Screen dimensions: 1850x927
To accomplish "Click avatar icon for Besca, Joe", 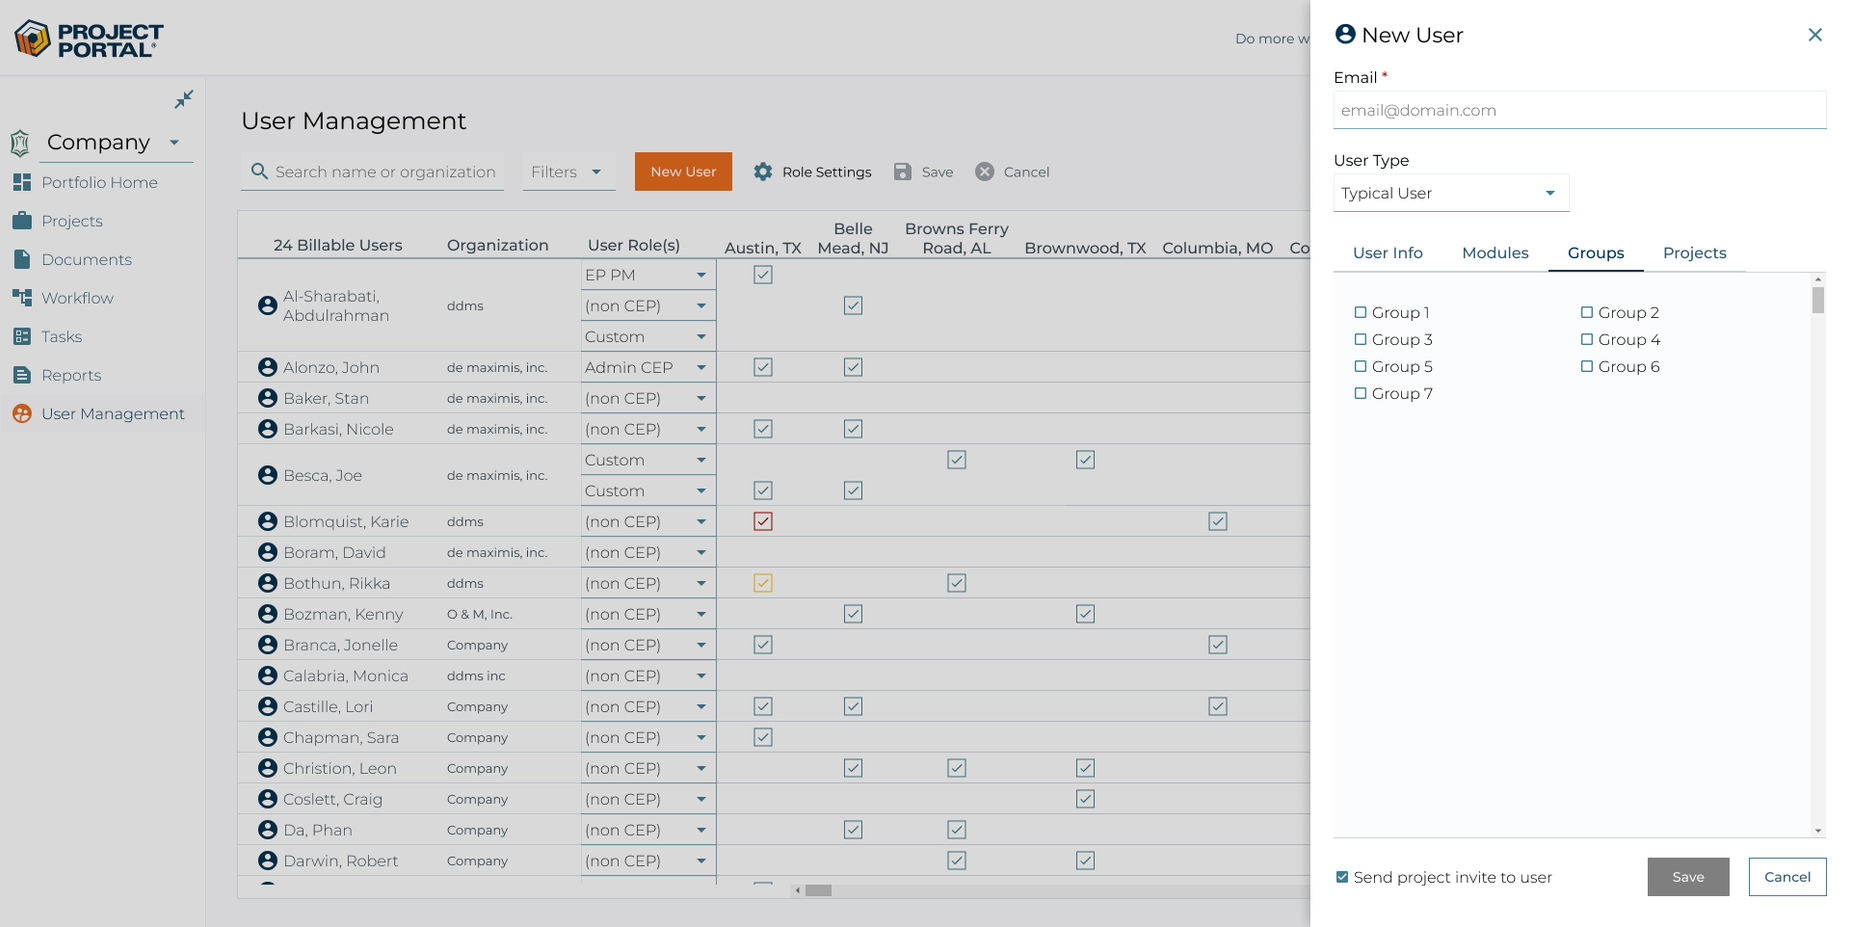I will coord(267,475).
